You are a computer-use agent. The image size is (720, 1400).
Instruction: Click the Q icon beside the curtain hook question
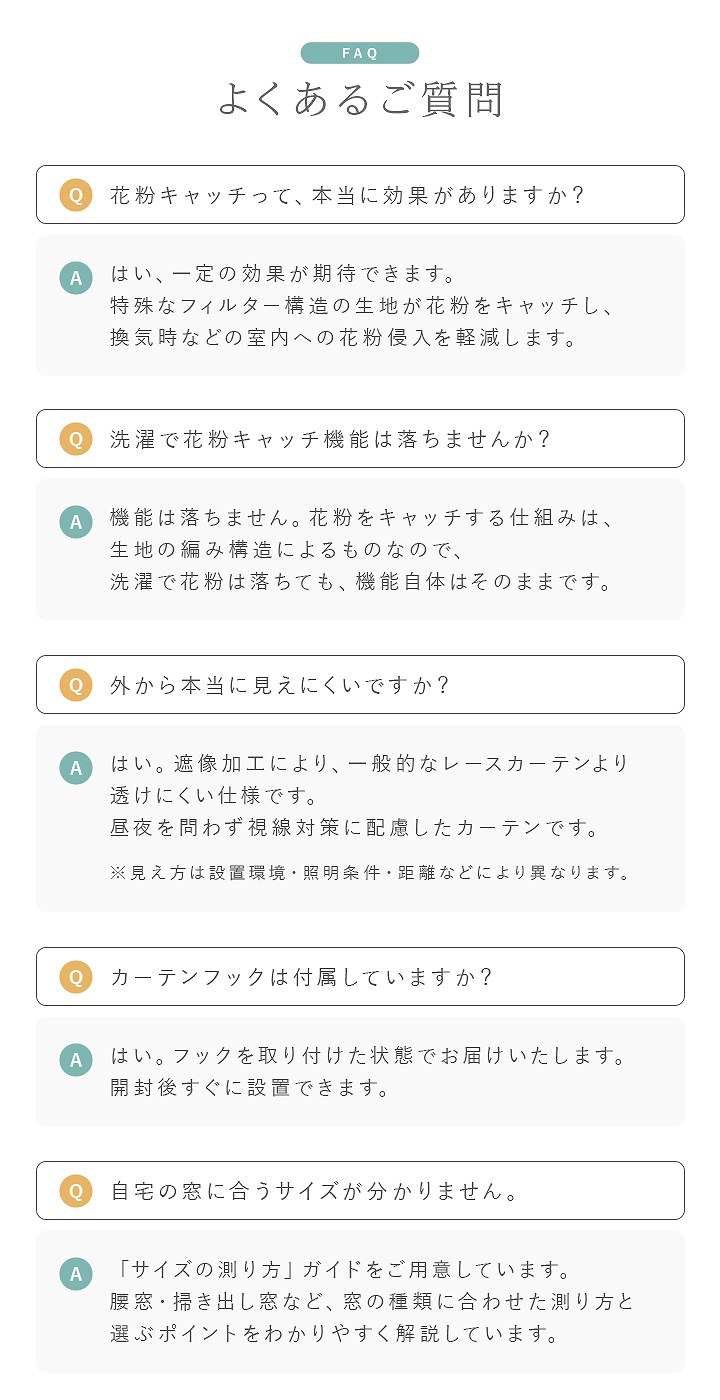(x=75, y=976)
